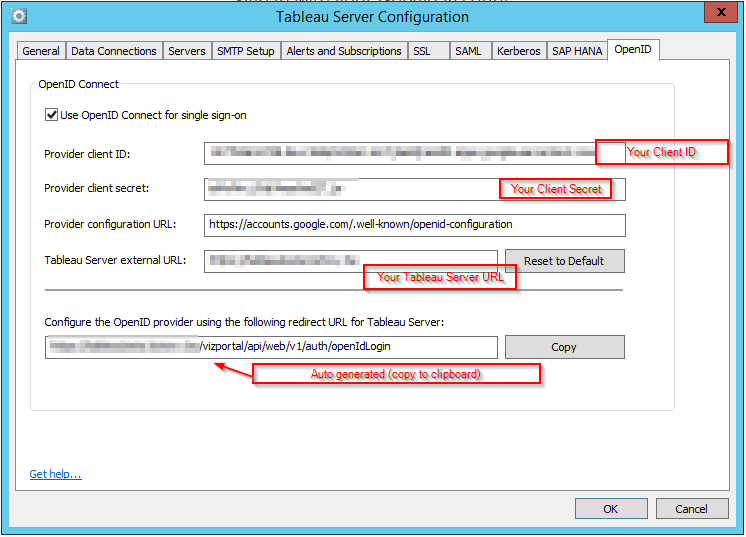The image size is (746, 537).
Task: Select the OpenID tab
Action: pyautogui.click(x=633, y=49)
